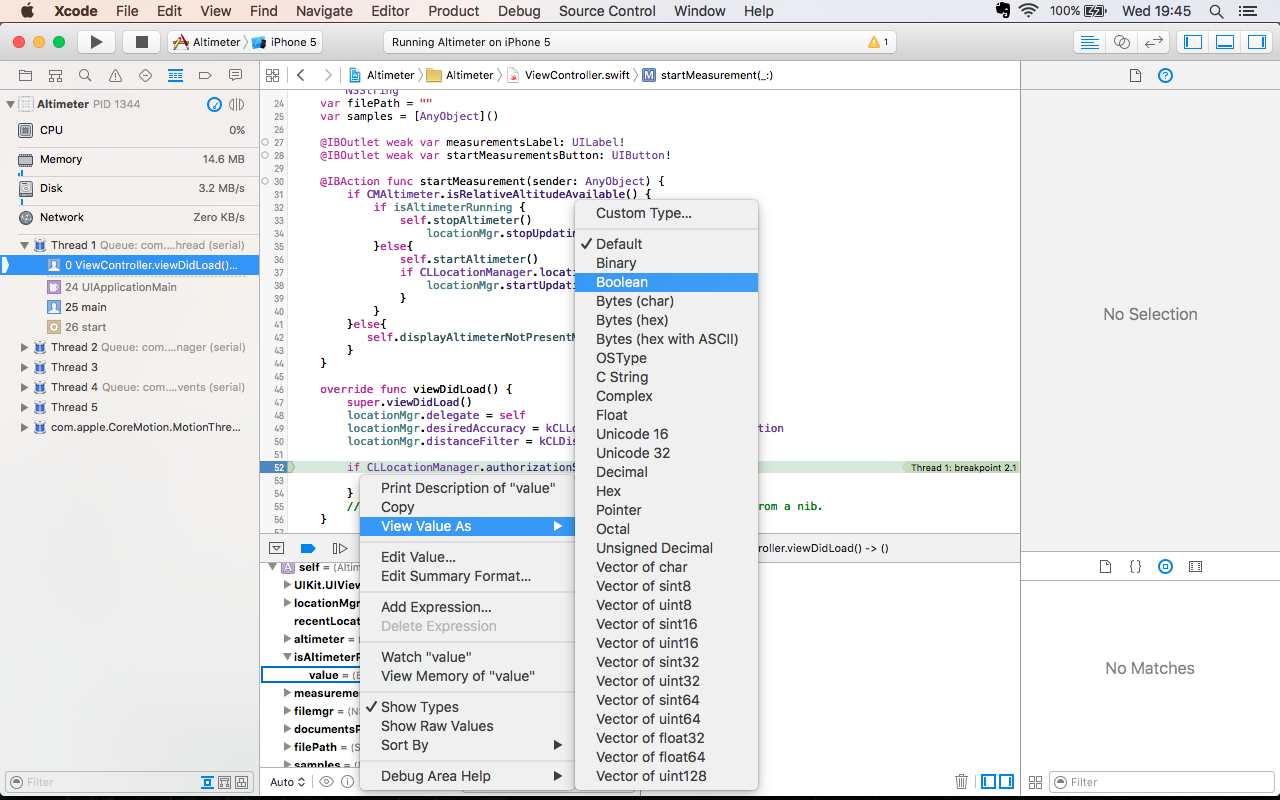The height and width of the screenshot is (800, 1280).
Task: Select the Object library icon
Action: tap(1165, 566)
